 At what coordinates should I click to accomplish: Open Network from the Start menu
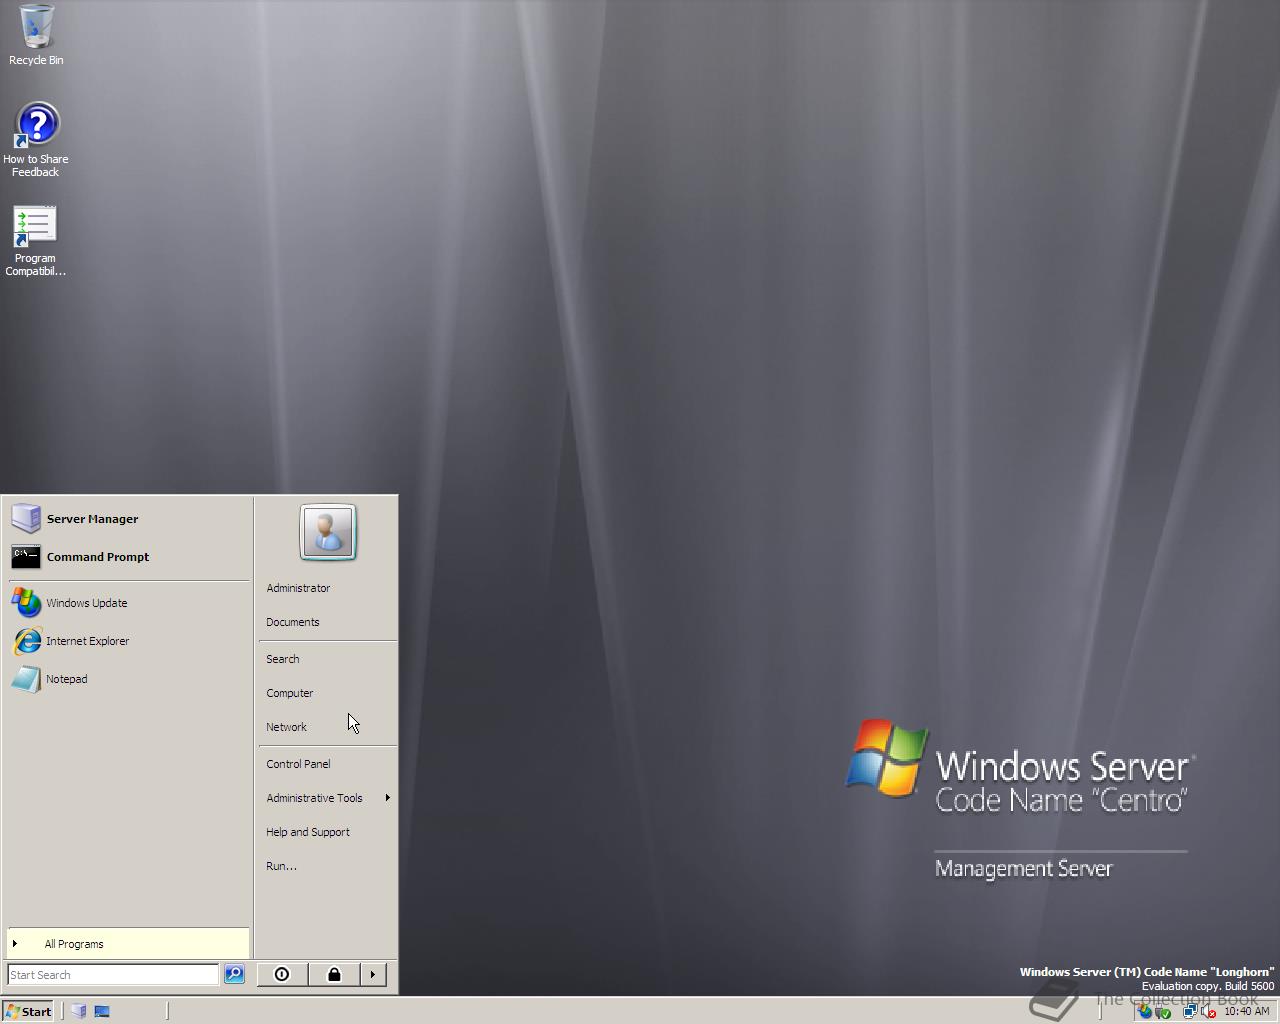coord(328,727)
